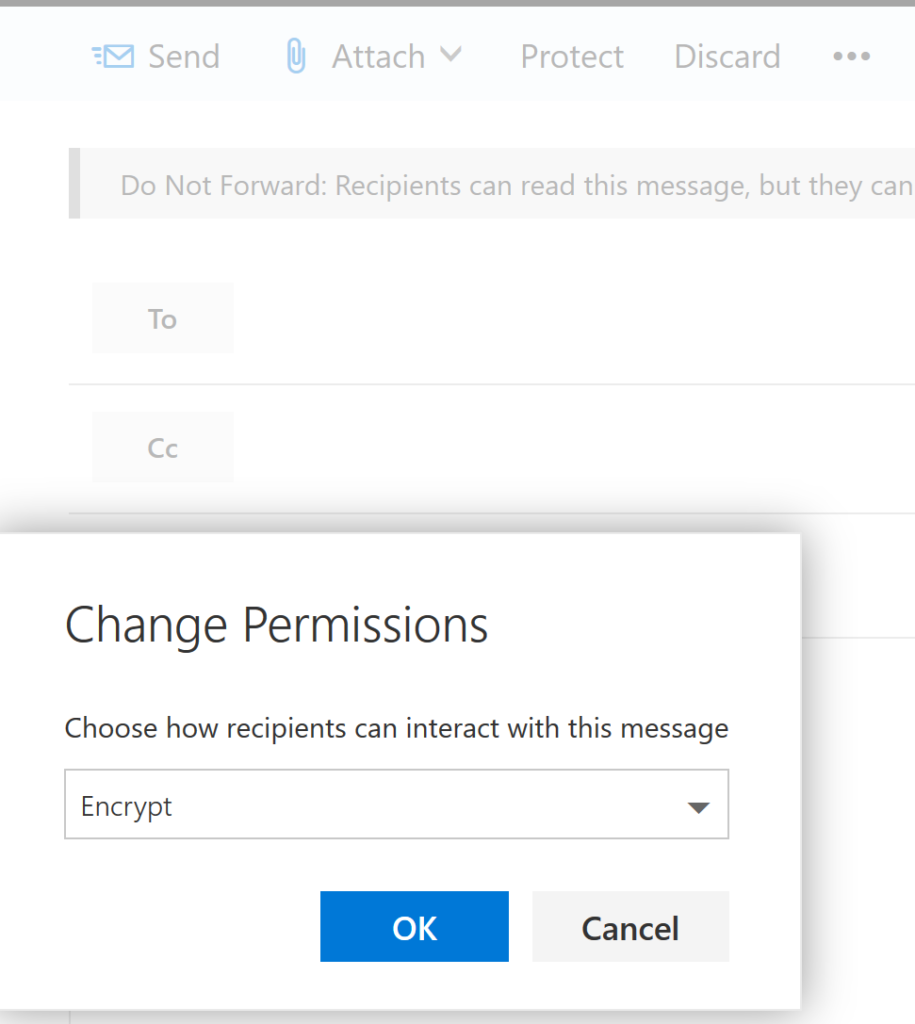Image resolution: width=915 pixels, height=1024 pixels.
Task: Click Discard in the compose toolbar
Action: point(727,57)
